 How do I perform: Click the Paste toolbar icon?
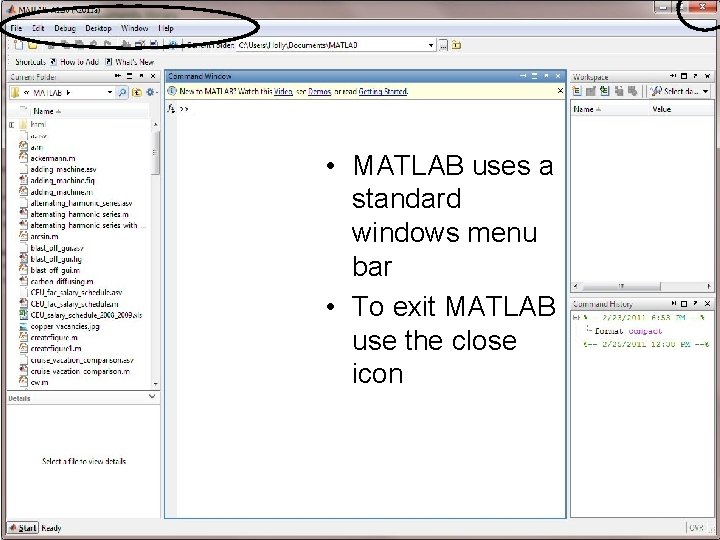pyautogui.click(x=79, y=45)
